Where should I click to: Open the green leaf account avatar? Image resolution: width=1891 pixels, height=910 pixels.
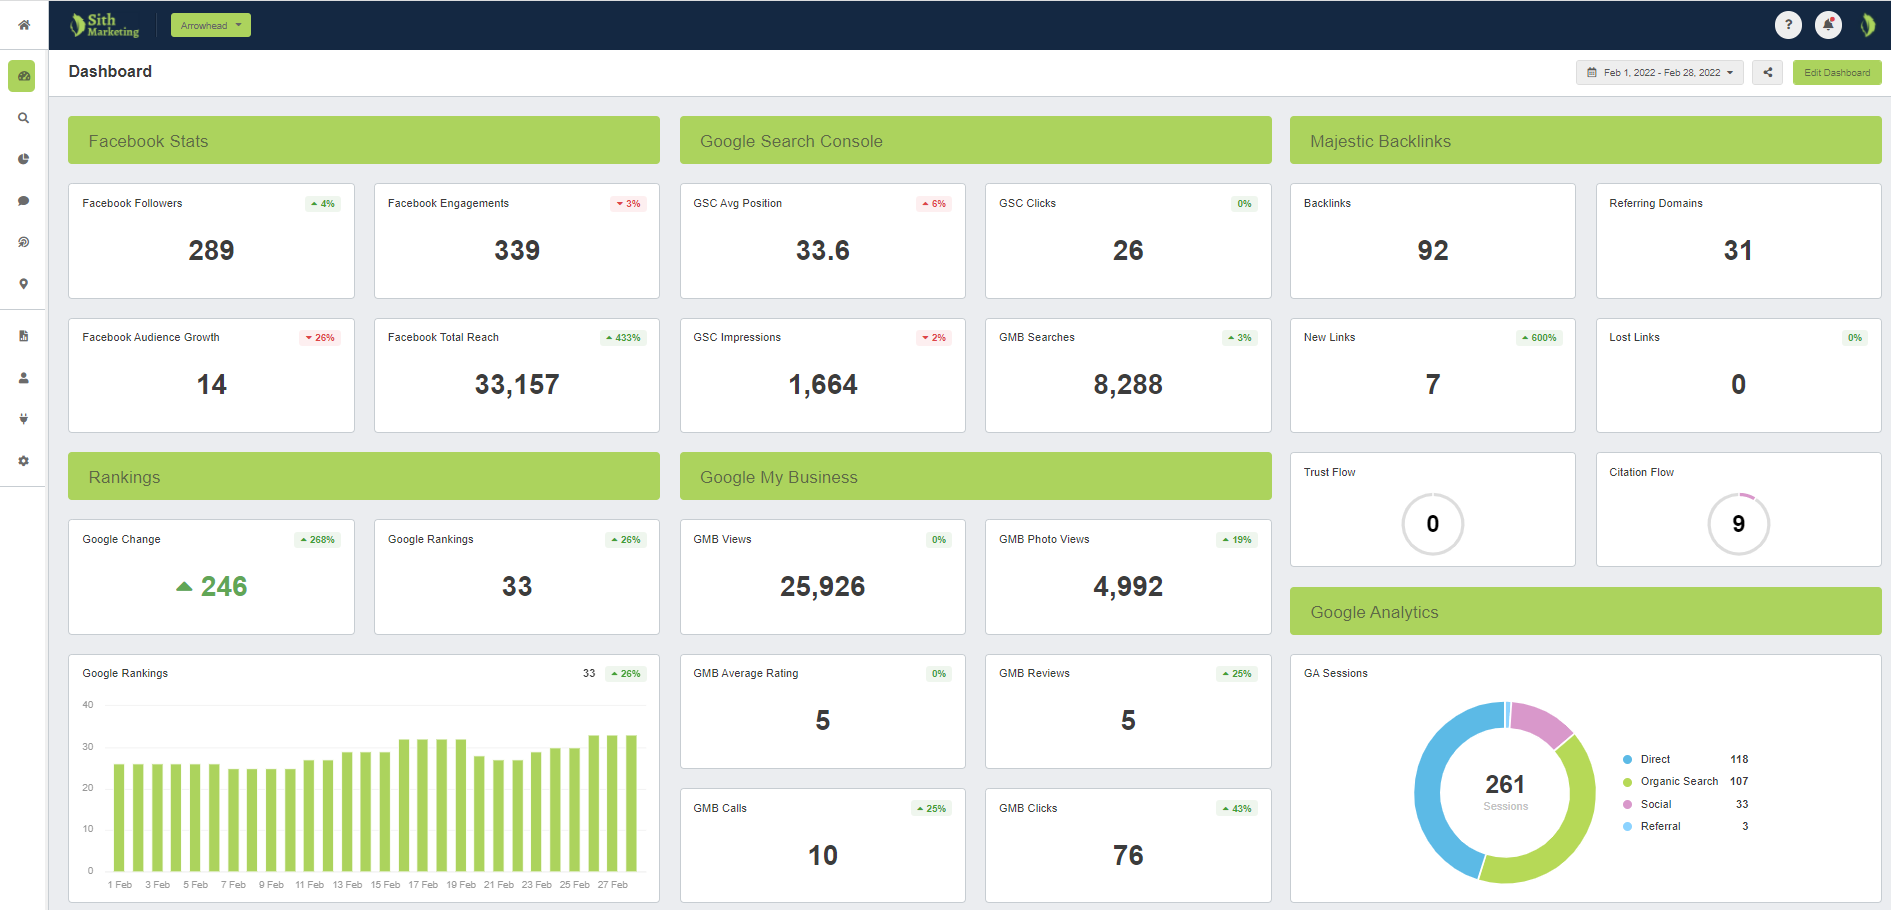(x=1867, y=25)
